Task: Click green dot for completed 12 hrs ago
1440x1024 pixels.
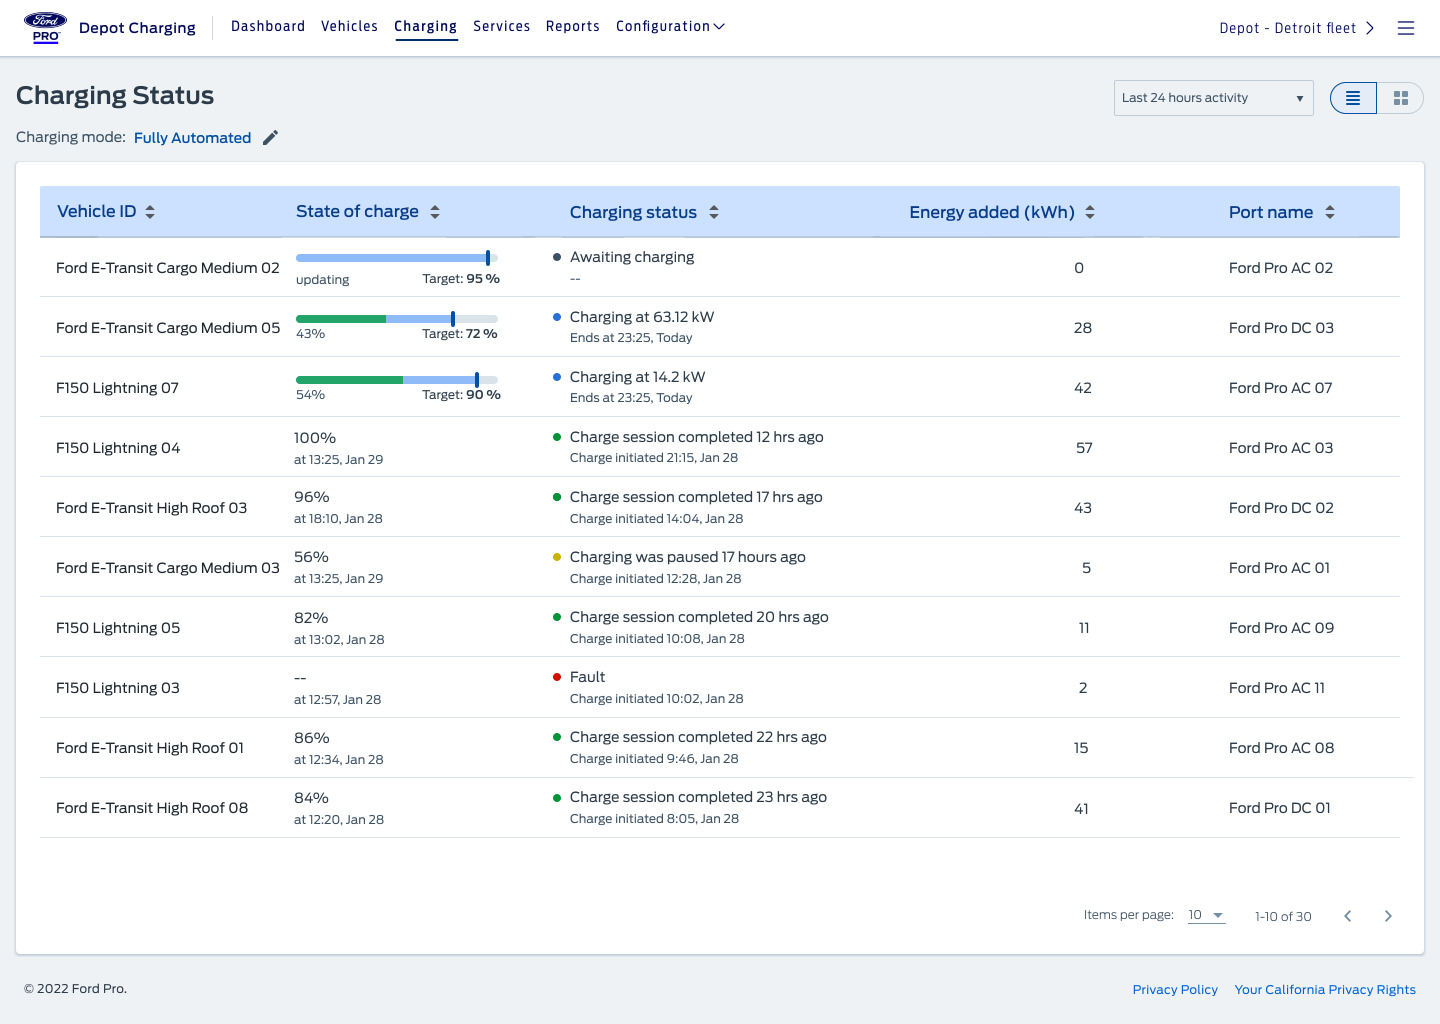Action: pos(557,437)
